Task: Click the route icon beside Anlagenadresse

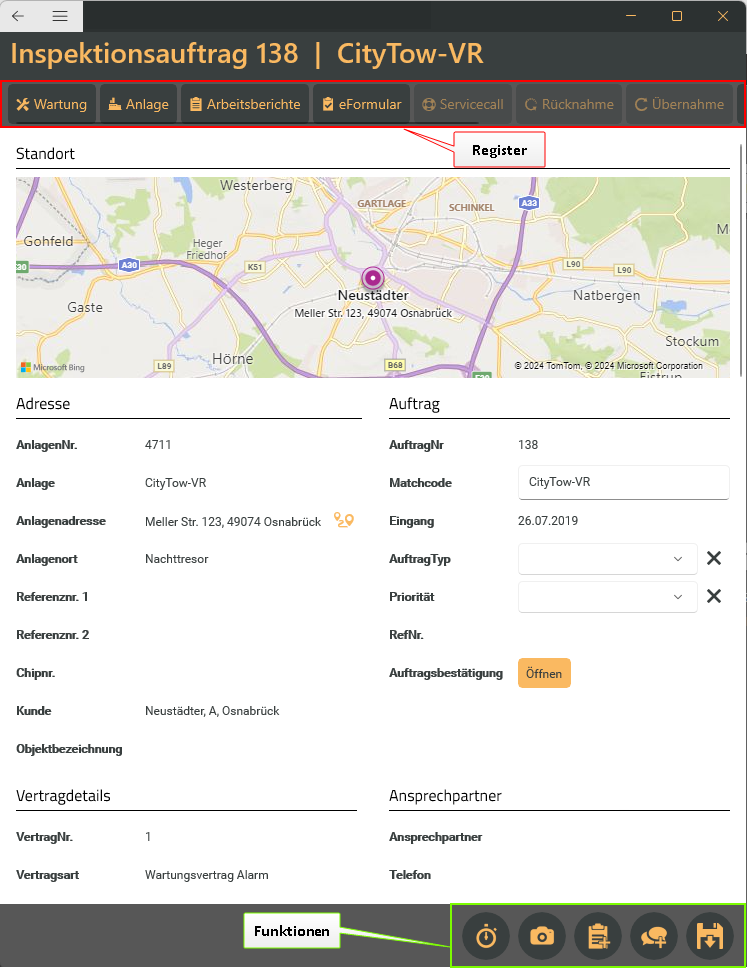Action: [344, 520]
